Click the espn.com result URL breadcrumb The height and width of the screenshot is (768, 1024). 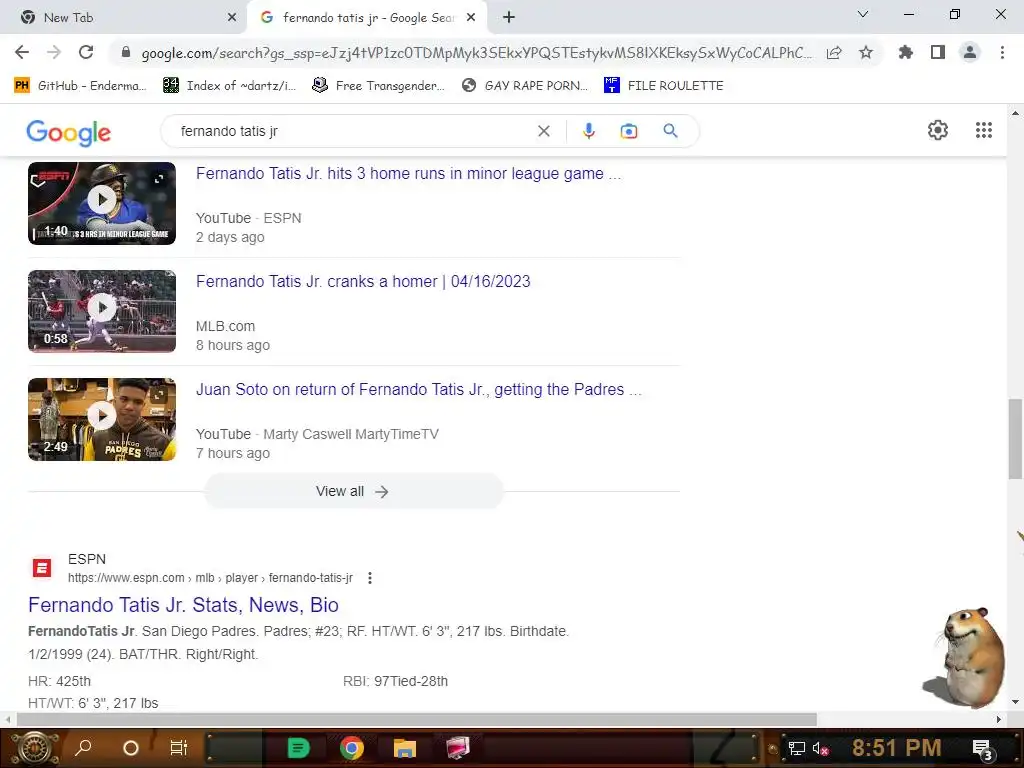(x=210, y=578)
